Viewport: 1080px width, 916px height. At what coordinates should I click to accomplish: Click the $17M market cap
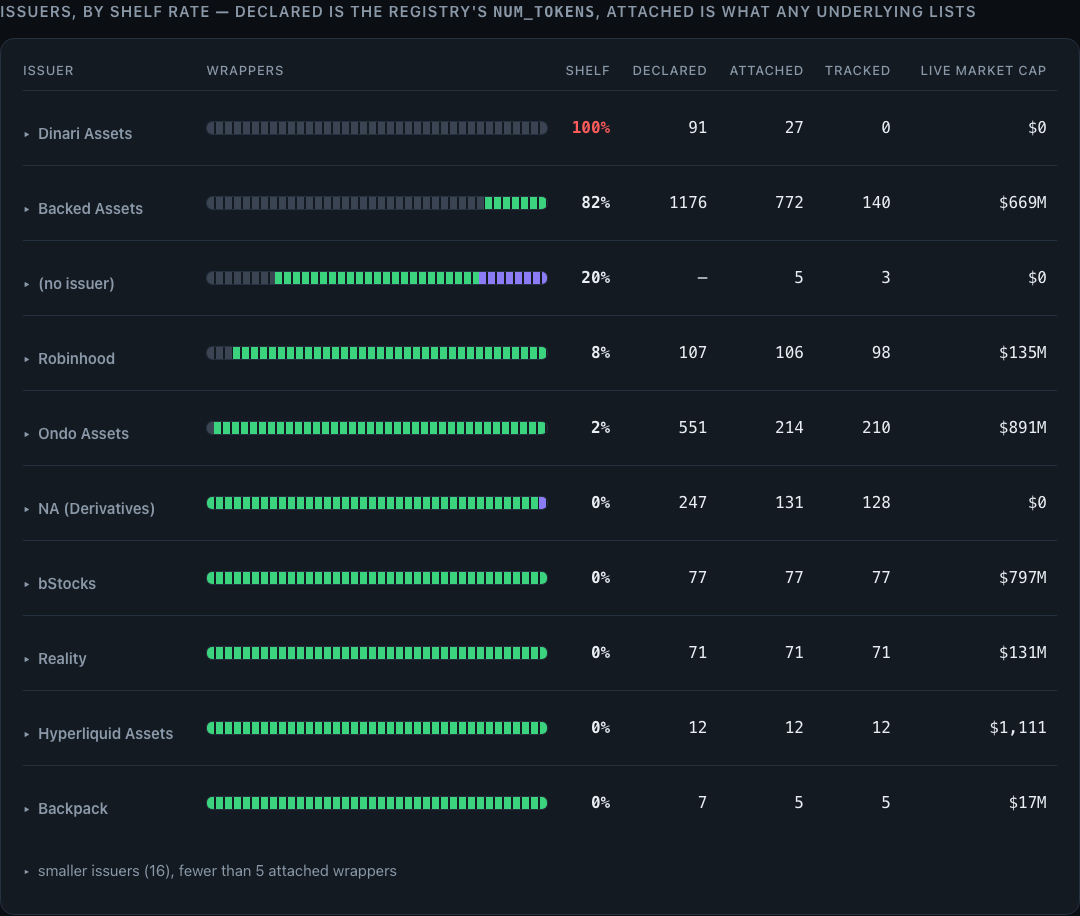tap(1027, 803)
